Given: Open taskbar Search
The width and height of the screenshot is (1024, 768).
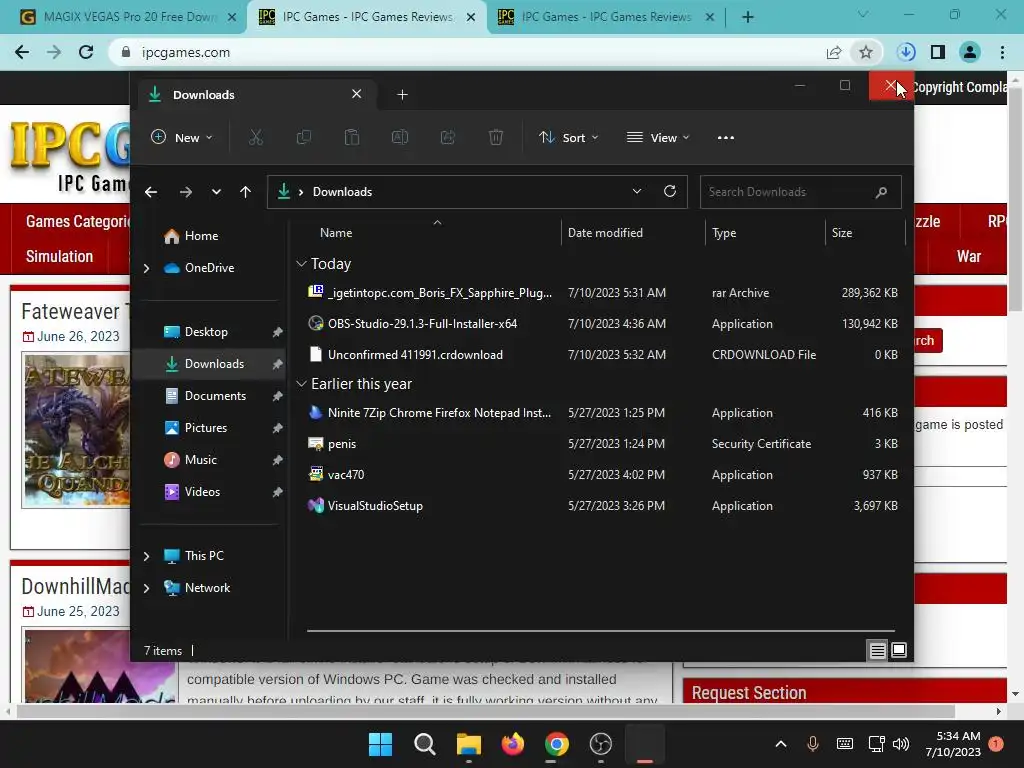Looking at the screenshot, I should [424, 744].
